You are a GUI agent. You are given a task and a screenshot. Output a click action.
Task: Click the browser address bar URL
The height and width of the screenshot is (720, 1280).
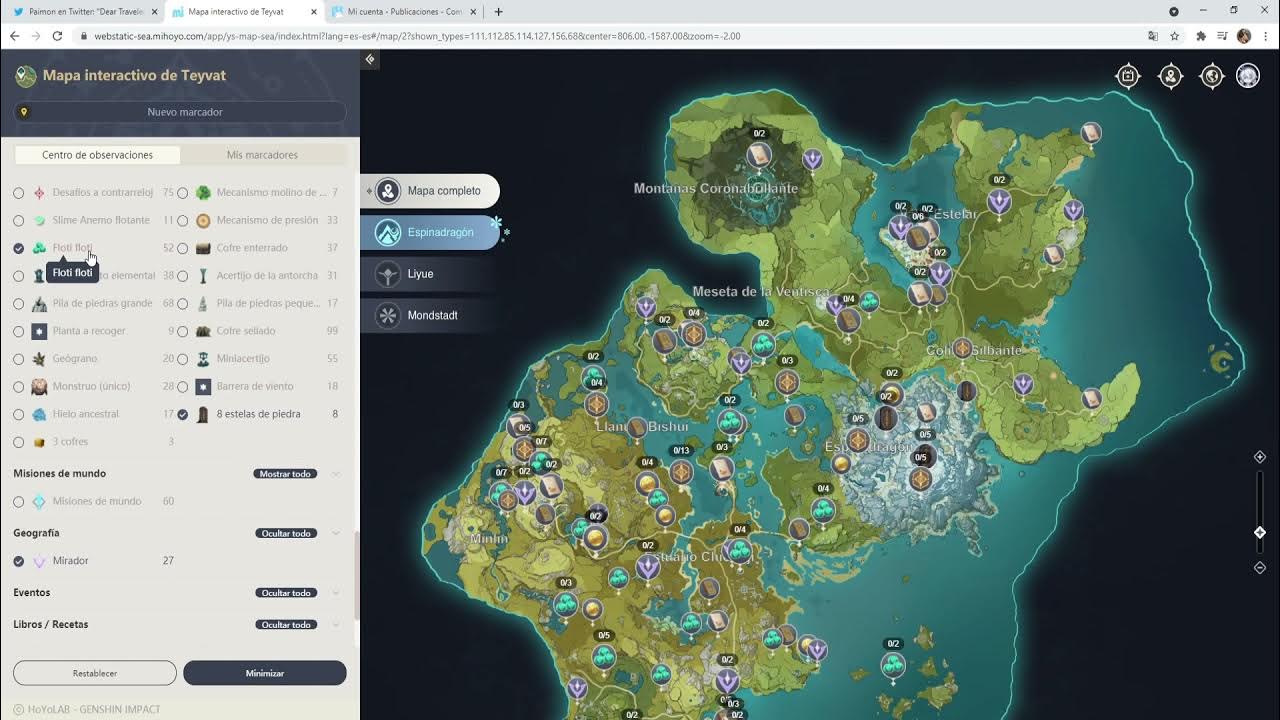click(417, 36)
